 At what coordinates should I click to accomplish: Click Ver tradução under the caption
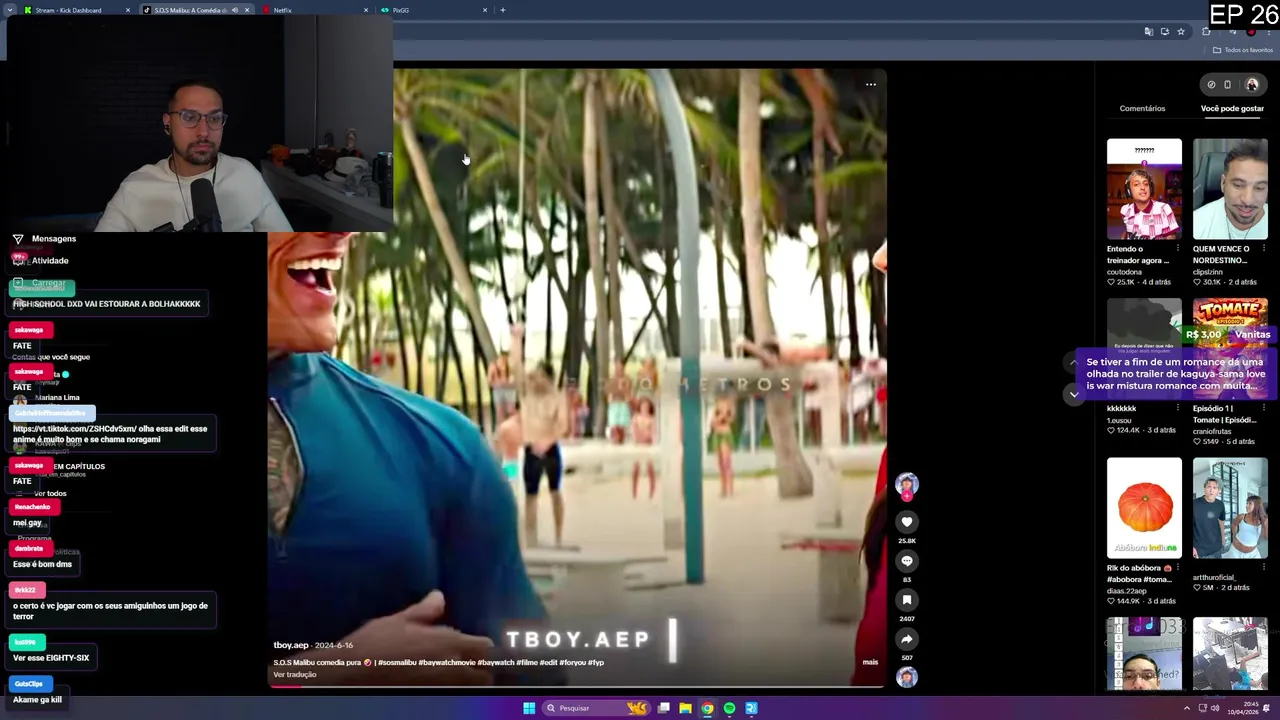click(x=295, y=675)
